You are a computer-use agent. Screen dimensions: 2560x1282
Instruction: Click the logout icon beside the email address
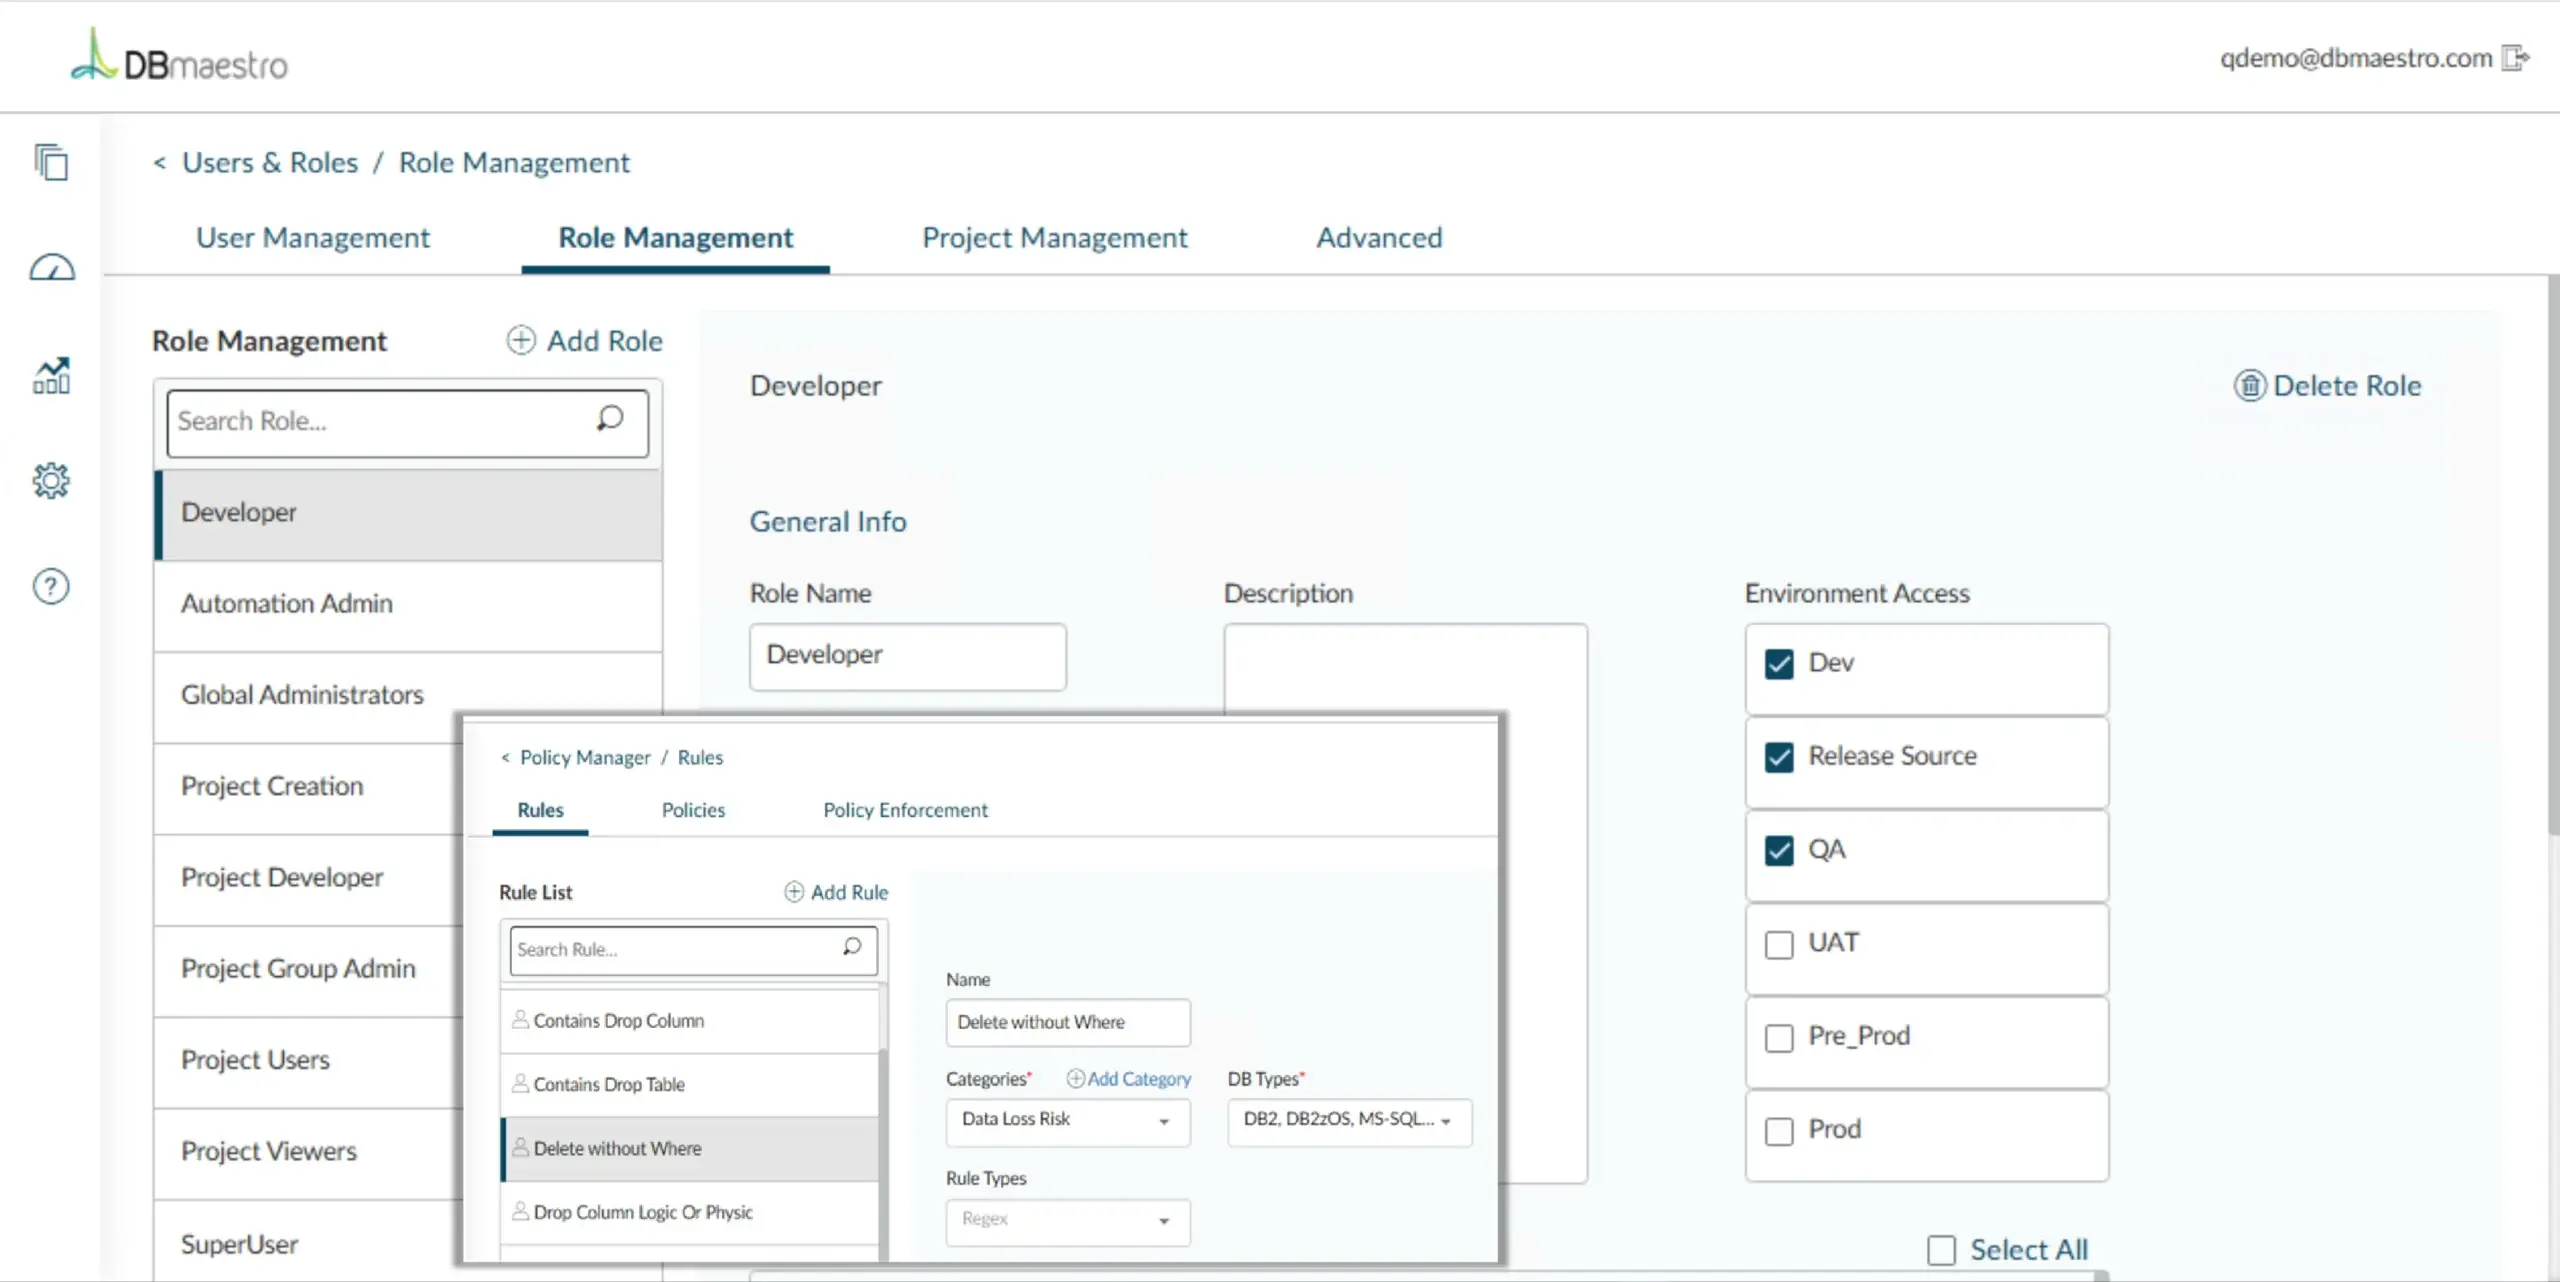(x=2515, y=58)
